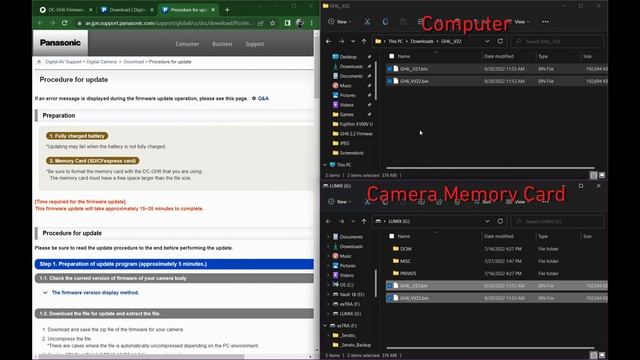This screenshot has width=640, height=360.
Task: Collapse This PC in GH6_V22 sidebar
Action: point(325,165)
